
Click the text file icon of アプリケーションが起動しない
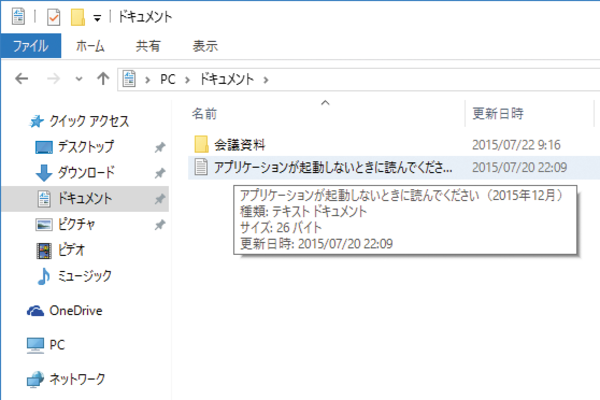[201, 167]
